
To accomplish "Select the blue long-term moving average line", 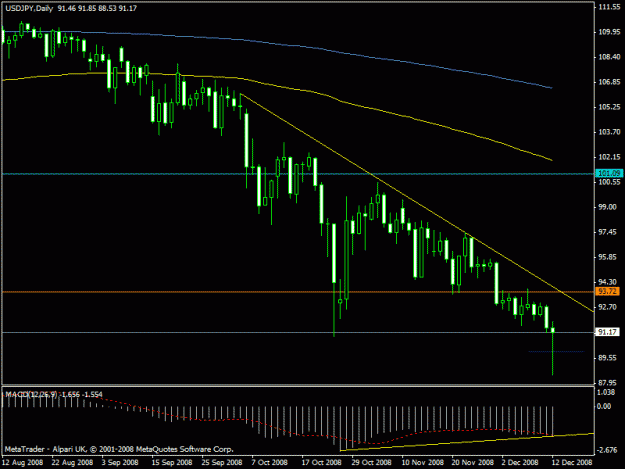I will 277,45.
